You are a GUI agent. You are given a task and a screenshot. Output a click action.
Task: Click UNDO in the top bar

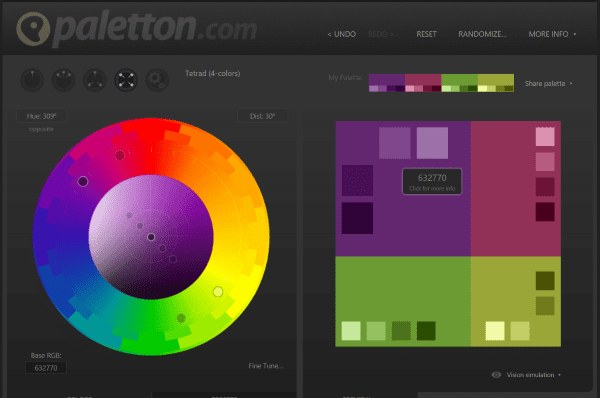point(342,34)
